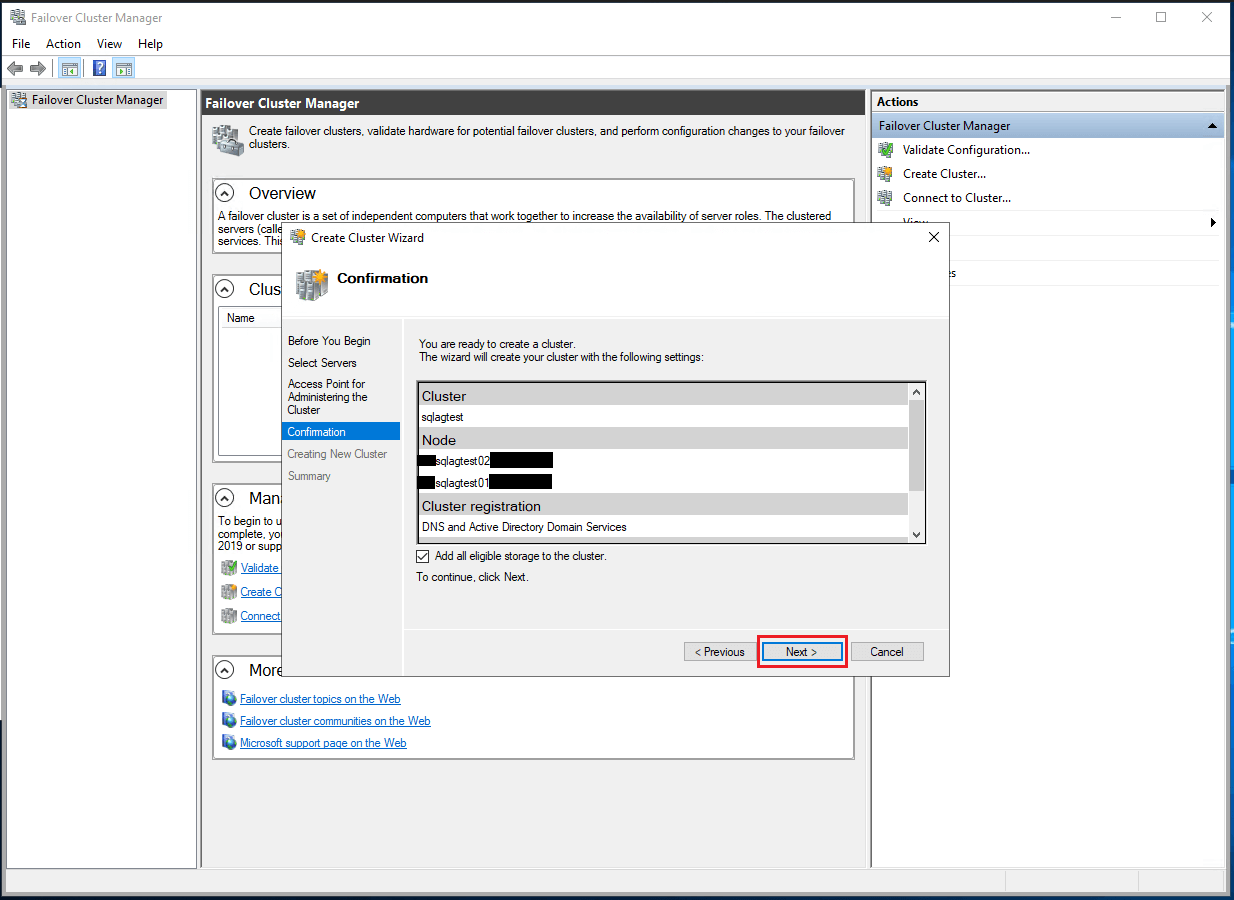Toggle the Show/Hide Console Tree toolbar icon
Screen dimensions: 1234x900
pos(69,68)
